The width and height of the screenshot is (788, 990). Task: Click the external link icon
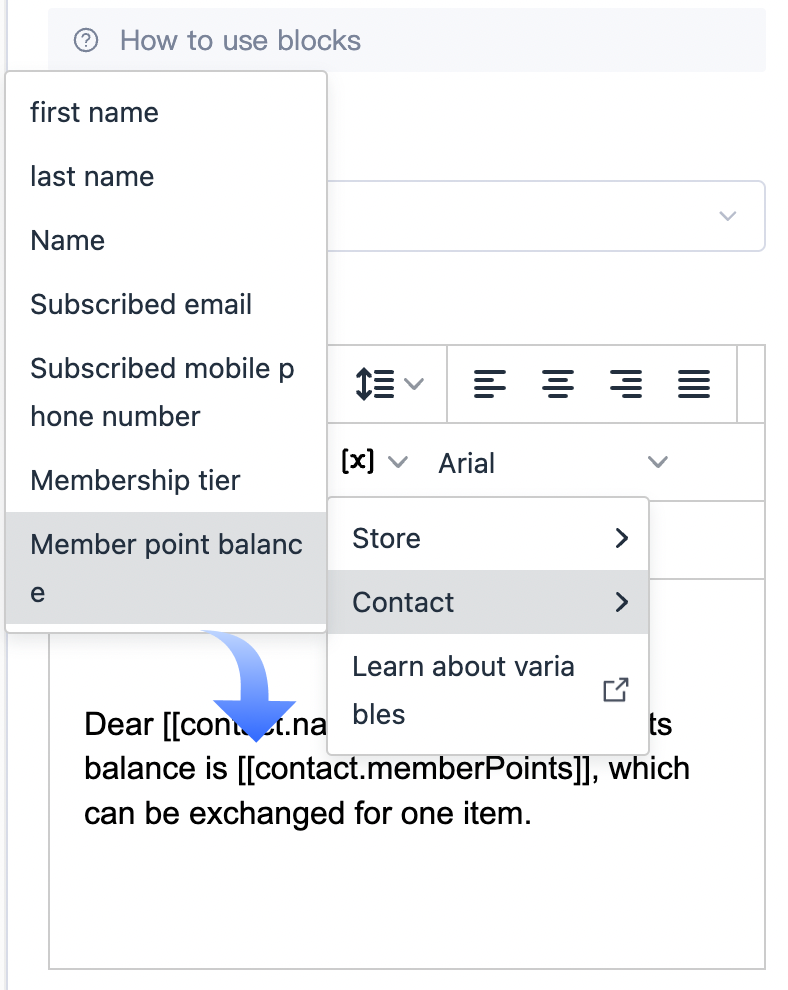[x=616, y=690]
